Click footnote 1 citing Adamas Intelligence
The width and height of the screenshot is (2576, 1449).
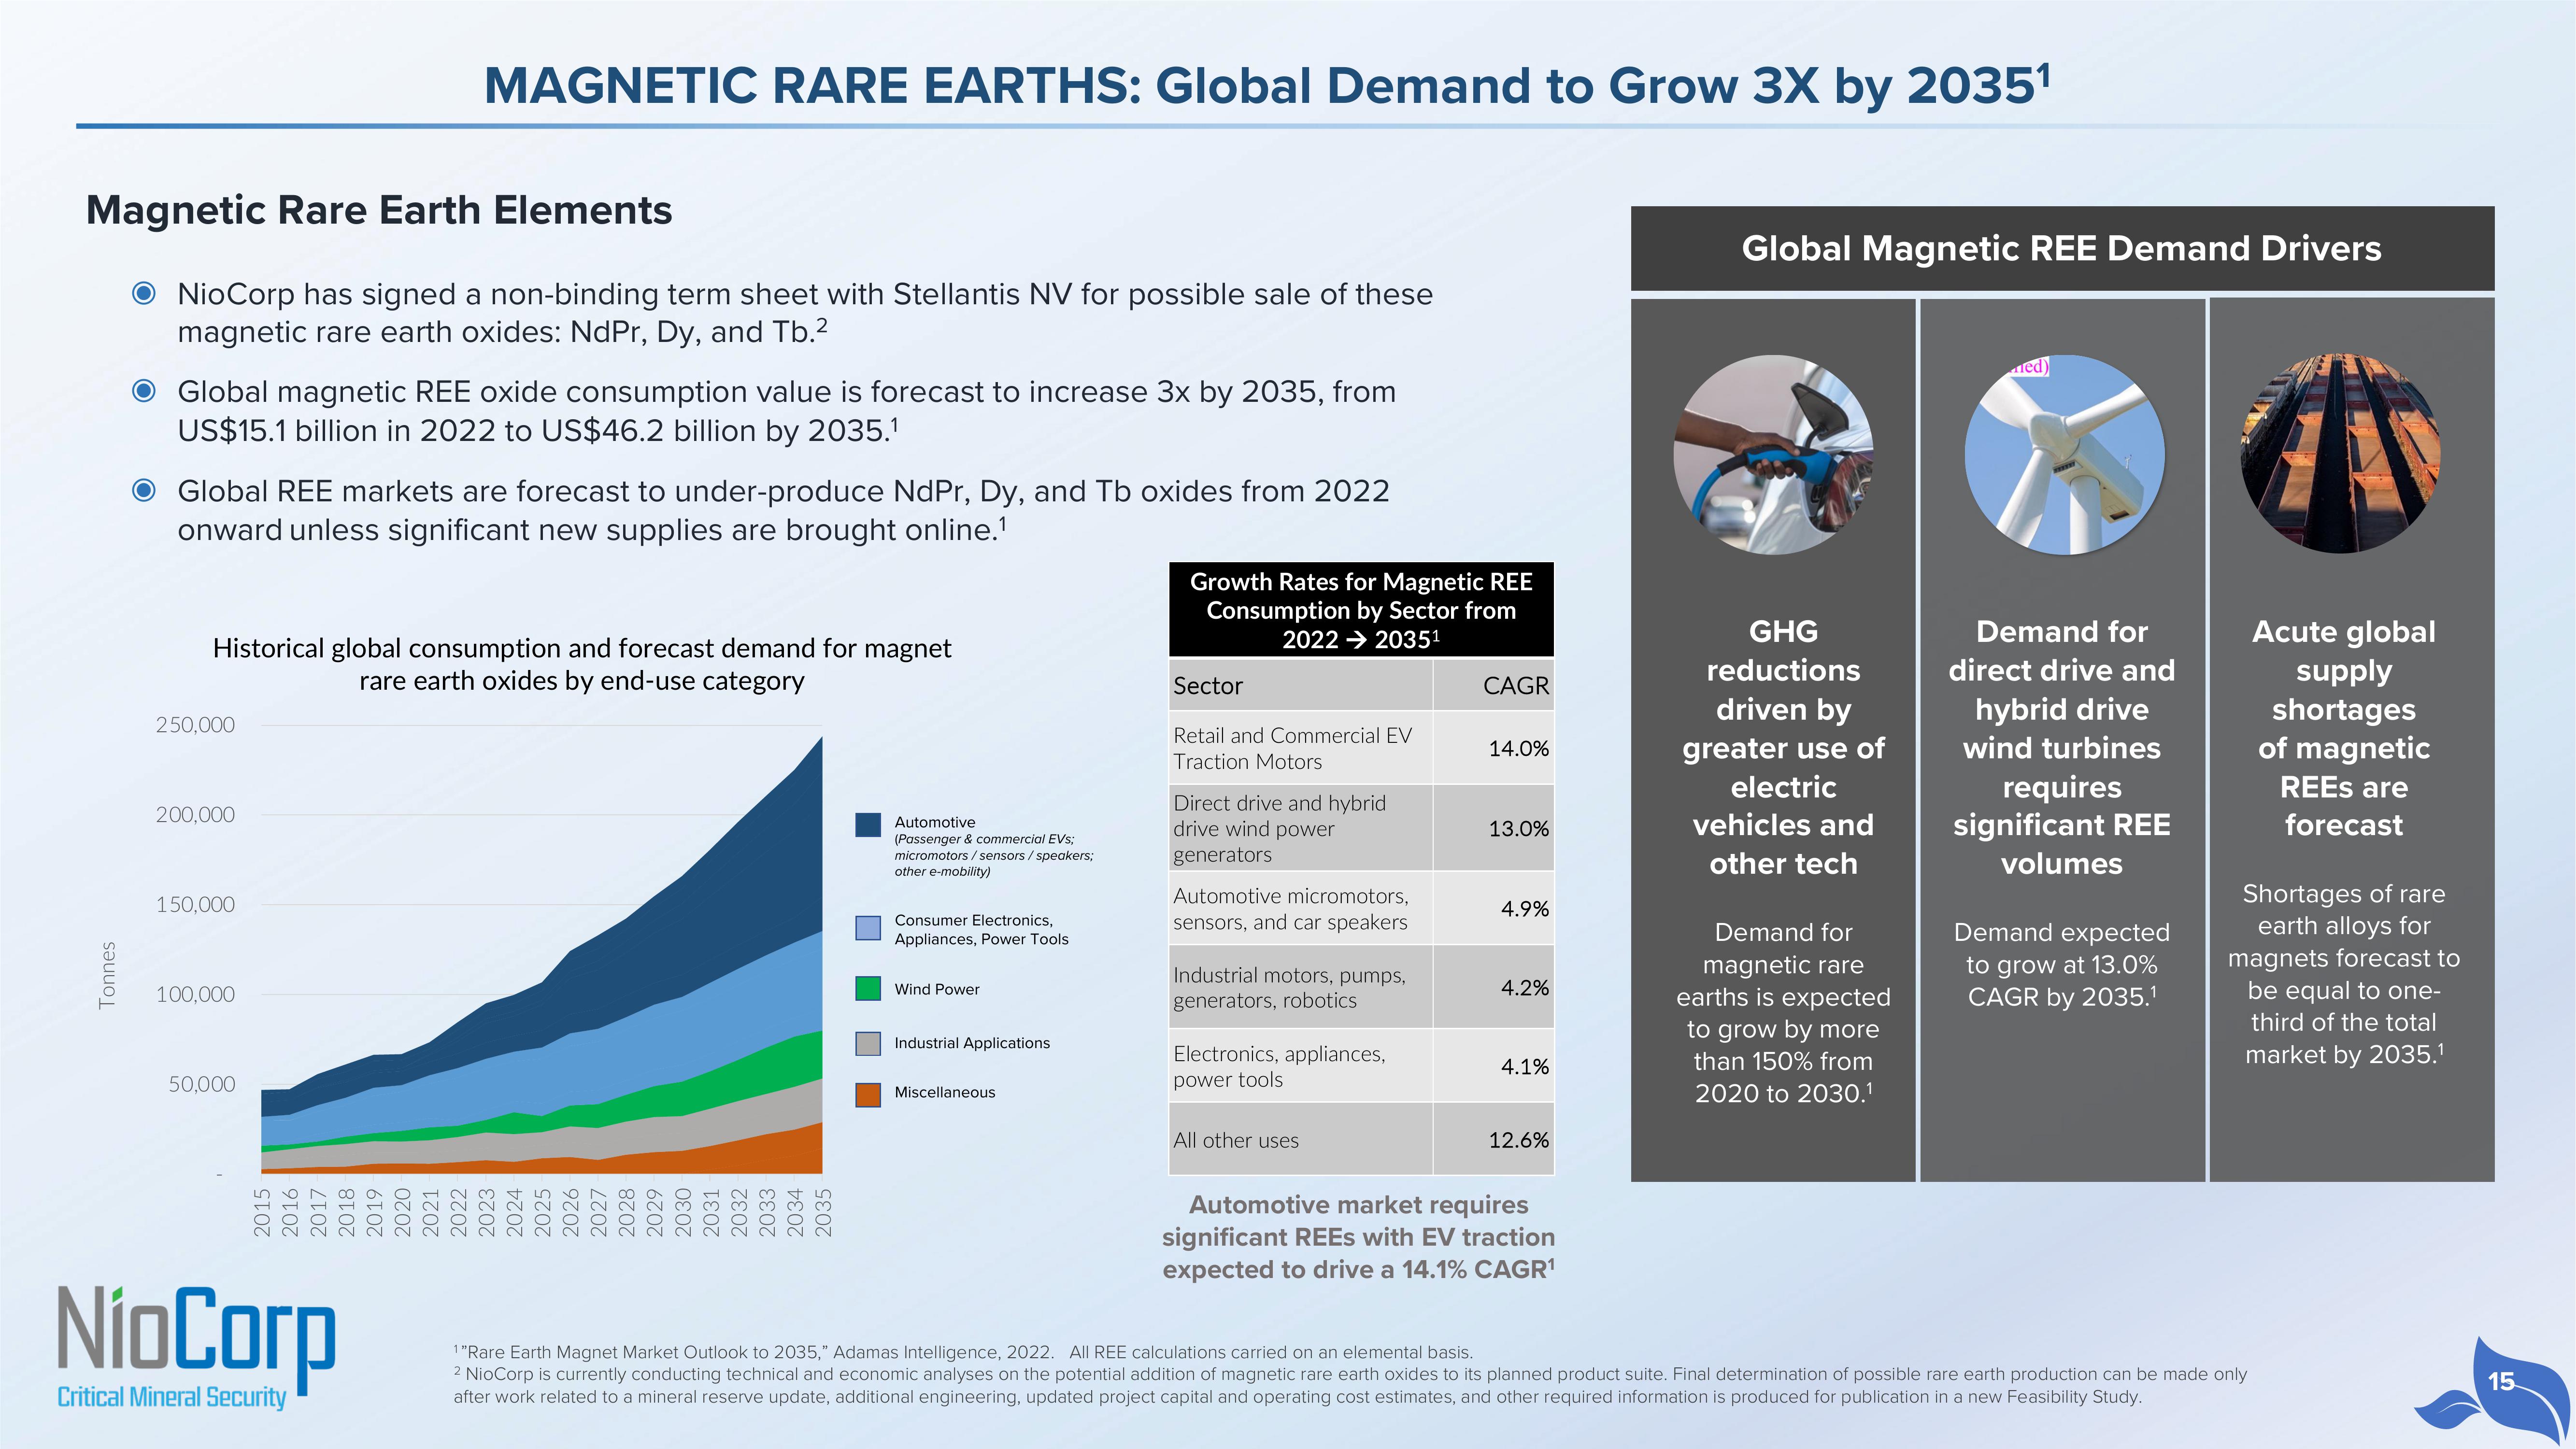click(963, 1352)
